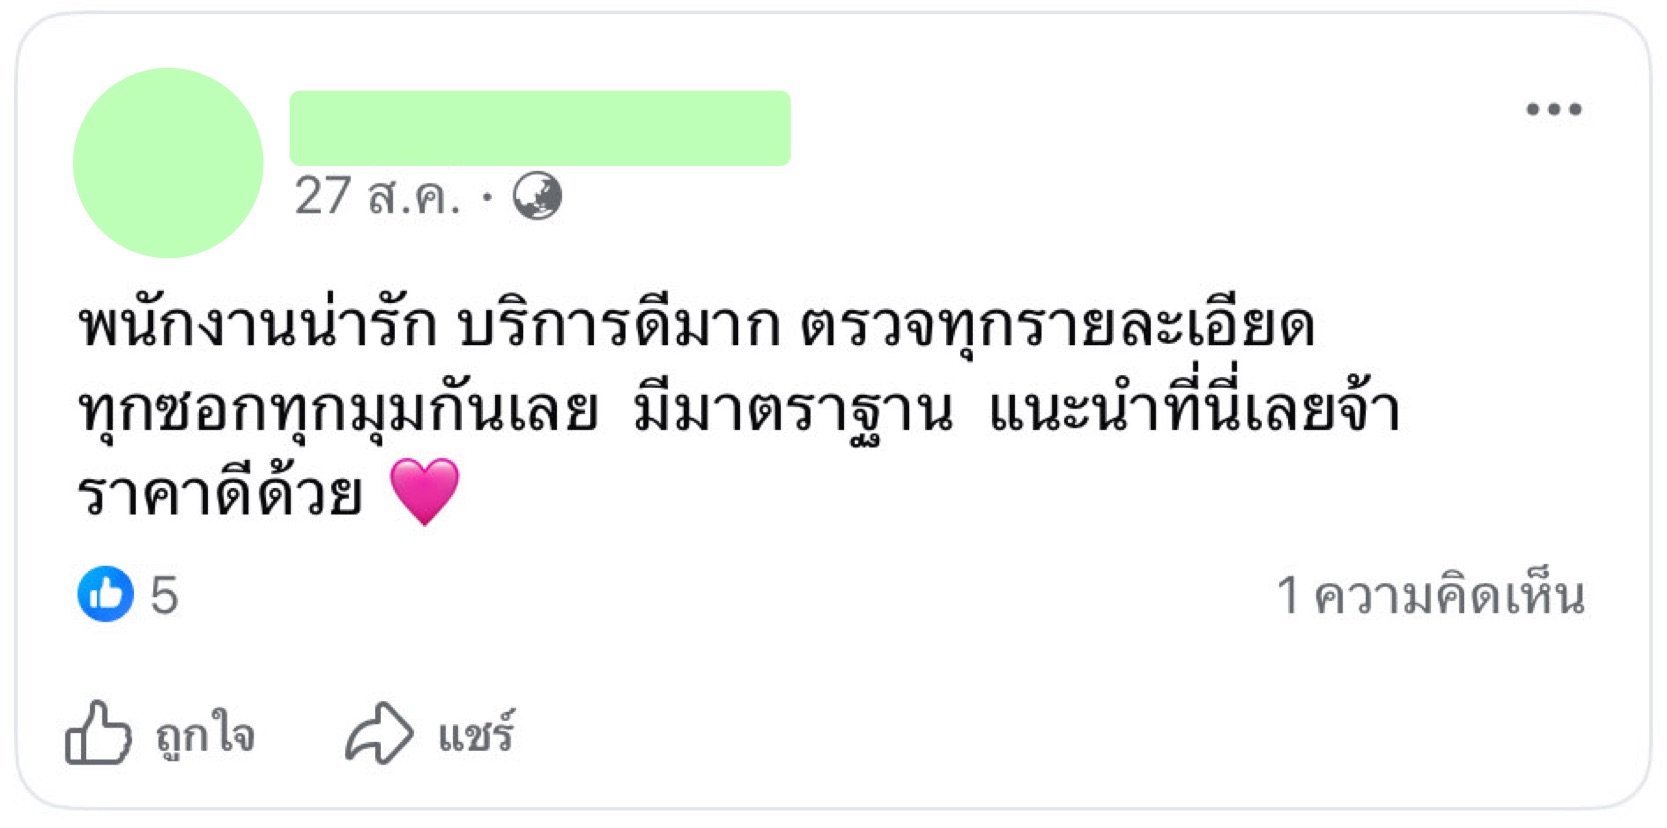Click the phrase พนักงานน่ารัก in the post
Screen dimensions: 1667x828
click(x=258, y=326)
